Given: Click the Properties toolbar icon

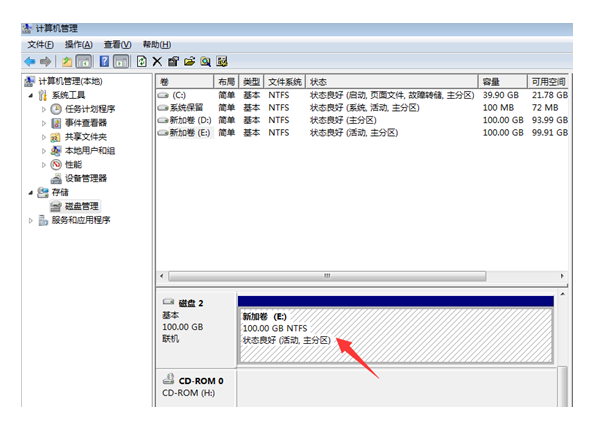Looking at the screenshot, I should 173,61.
